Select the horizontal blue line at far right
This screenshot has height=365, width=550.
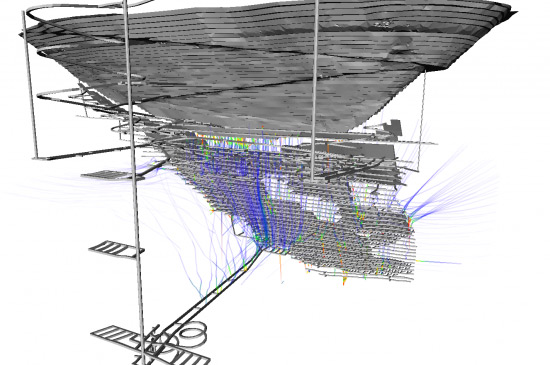438,262
